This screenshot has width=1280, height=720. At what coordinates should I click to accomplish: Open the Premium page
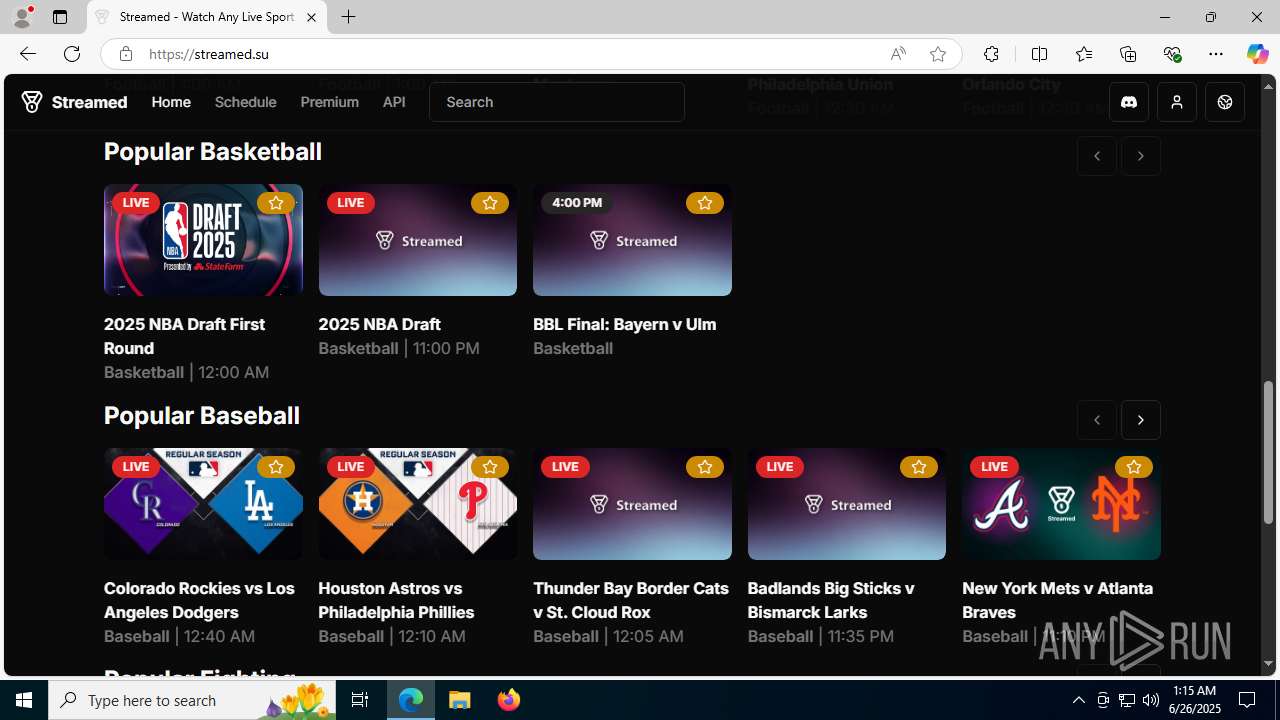(329, 102)
